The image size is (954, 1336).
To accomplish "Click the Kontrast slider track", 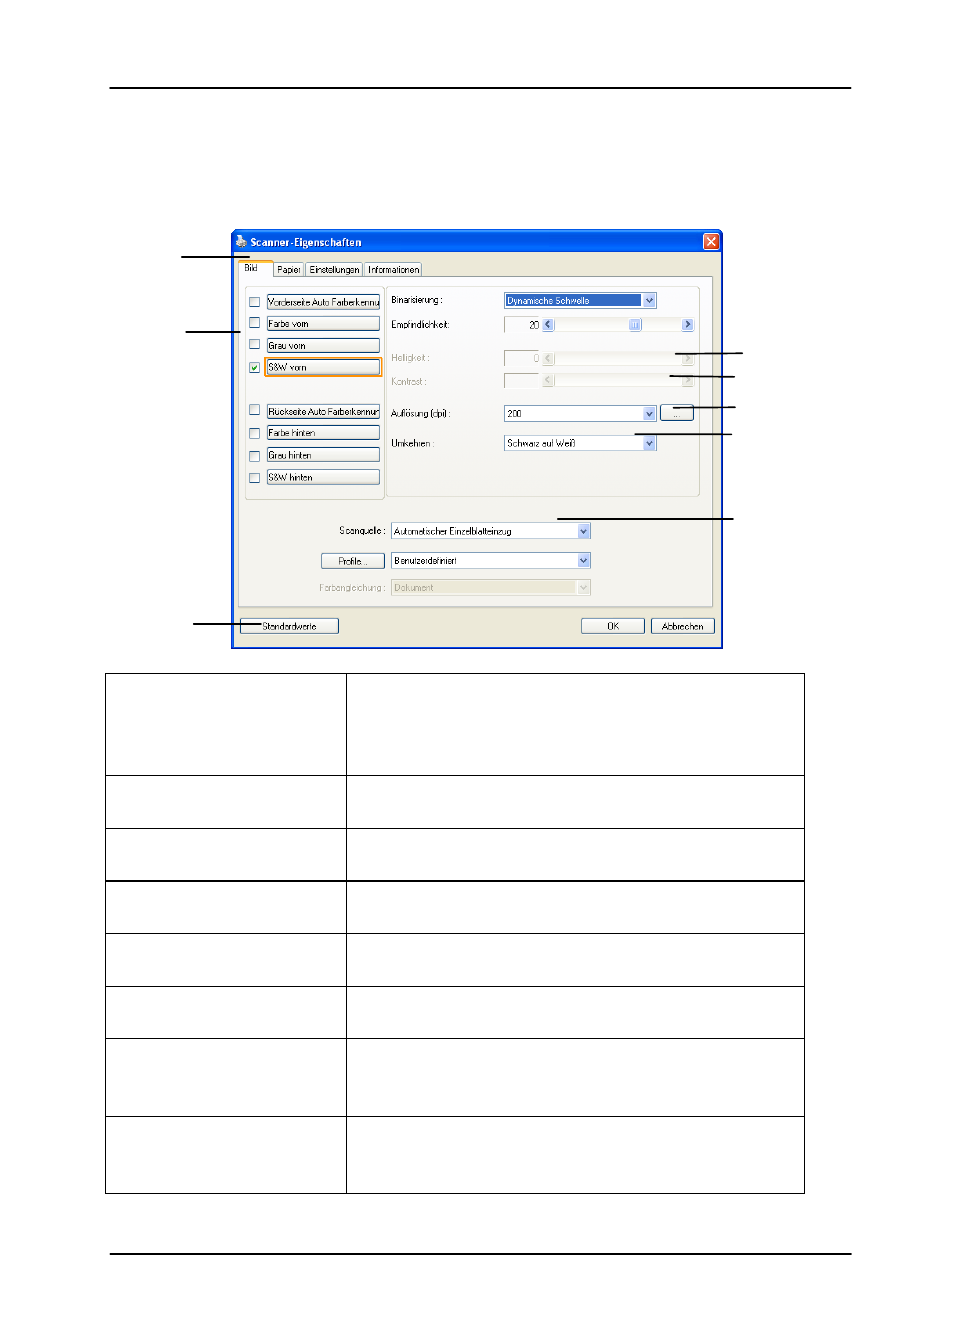I will (618, 381).
